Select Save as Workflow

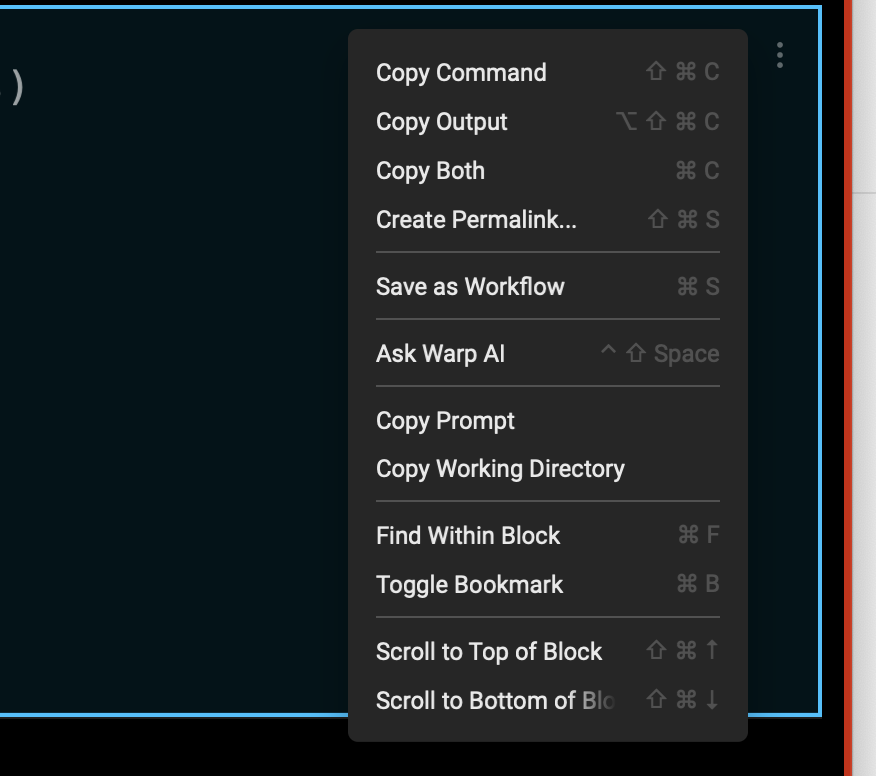tap(468, 287)
